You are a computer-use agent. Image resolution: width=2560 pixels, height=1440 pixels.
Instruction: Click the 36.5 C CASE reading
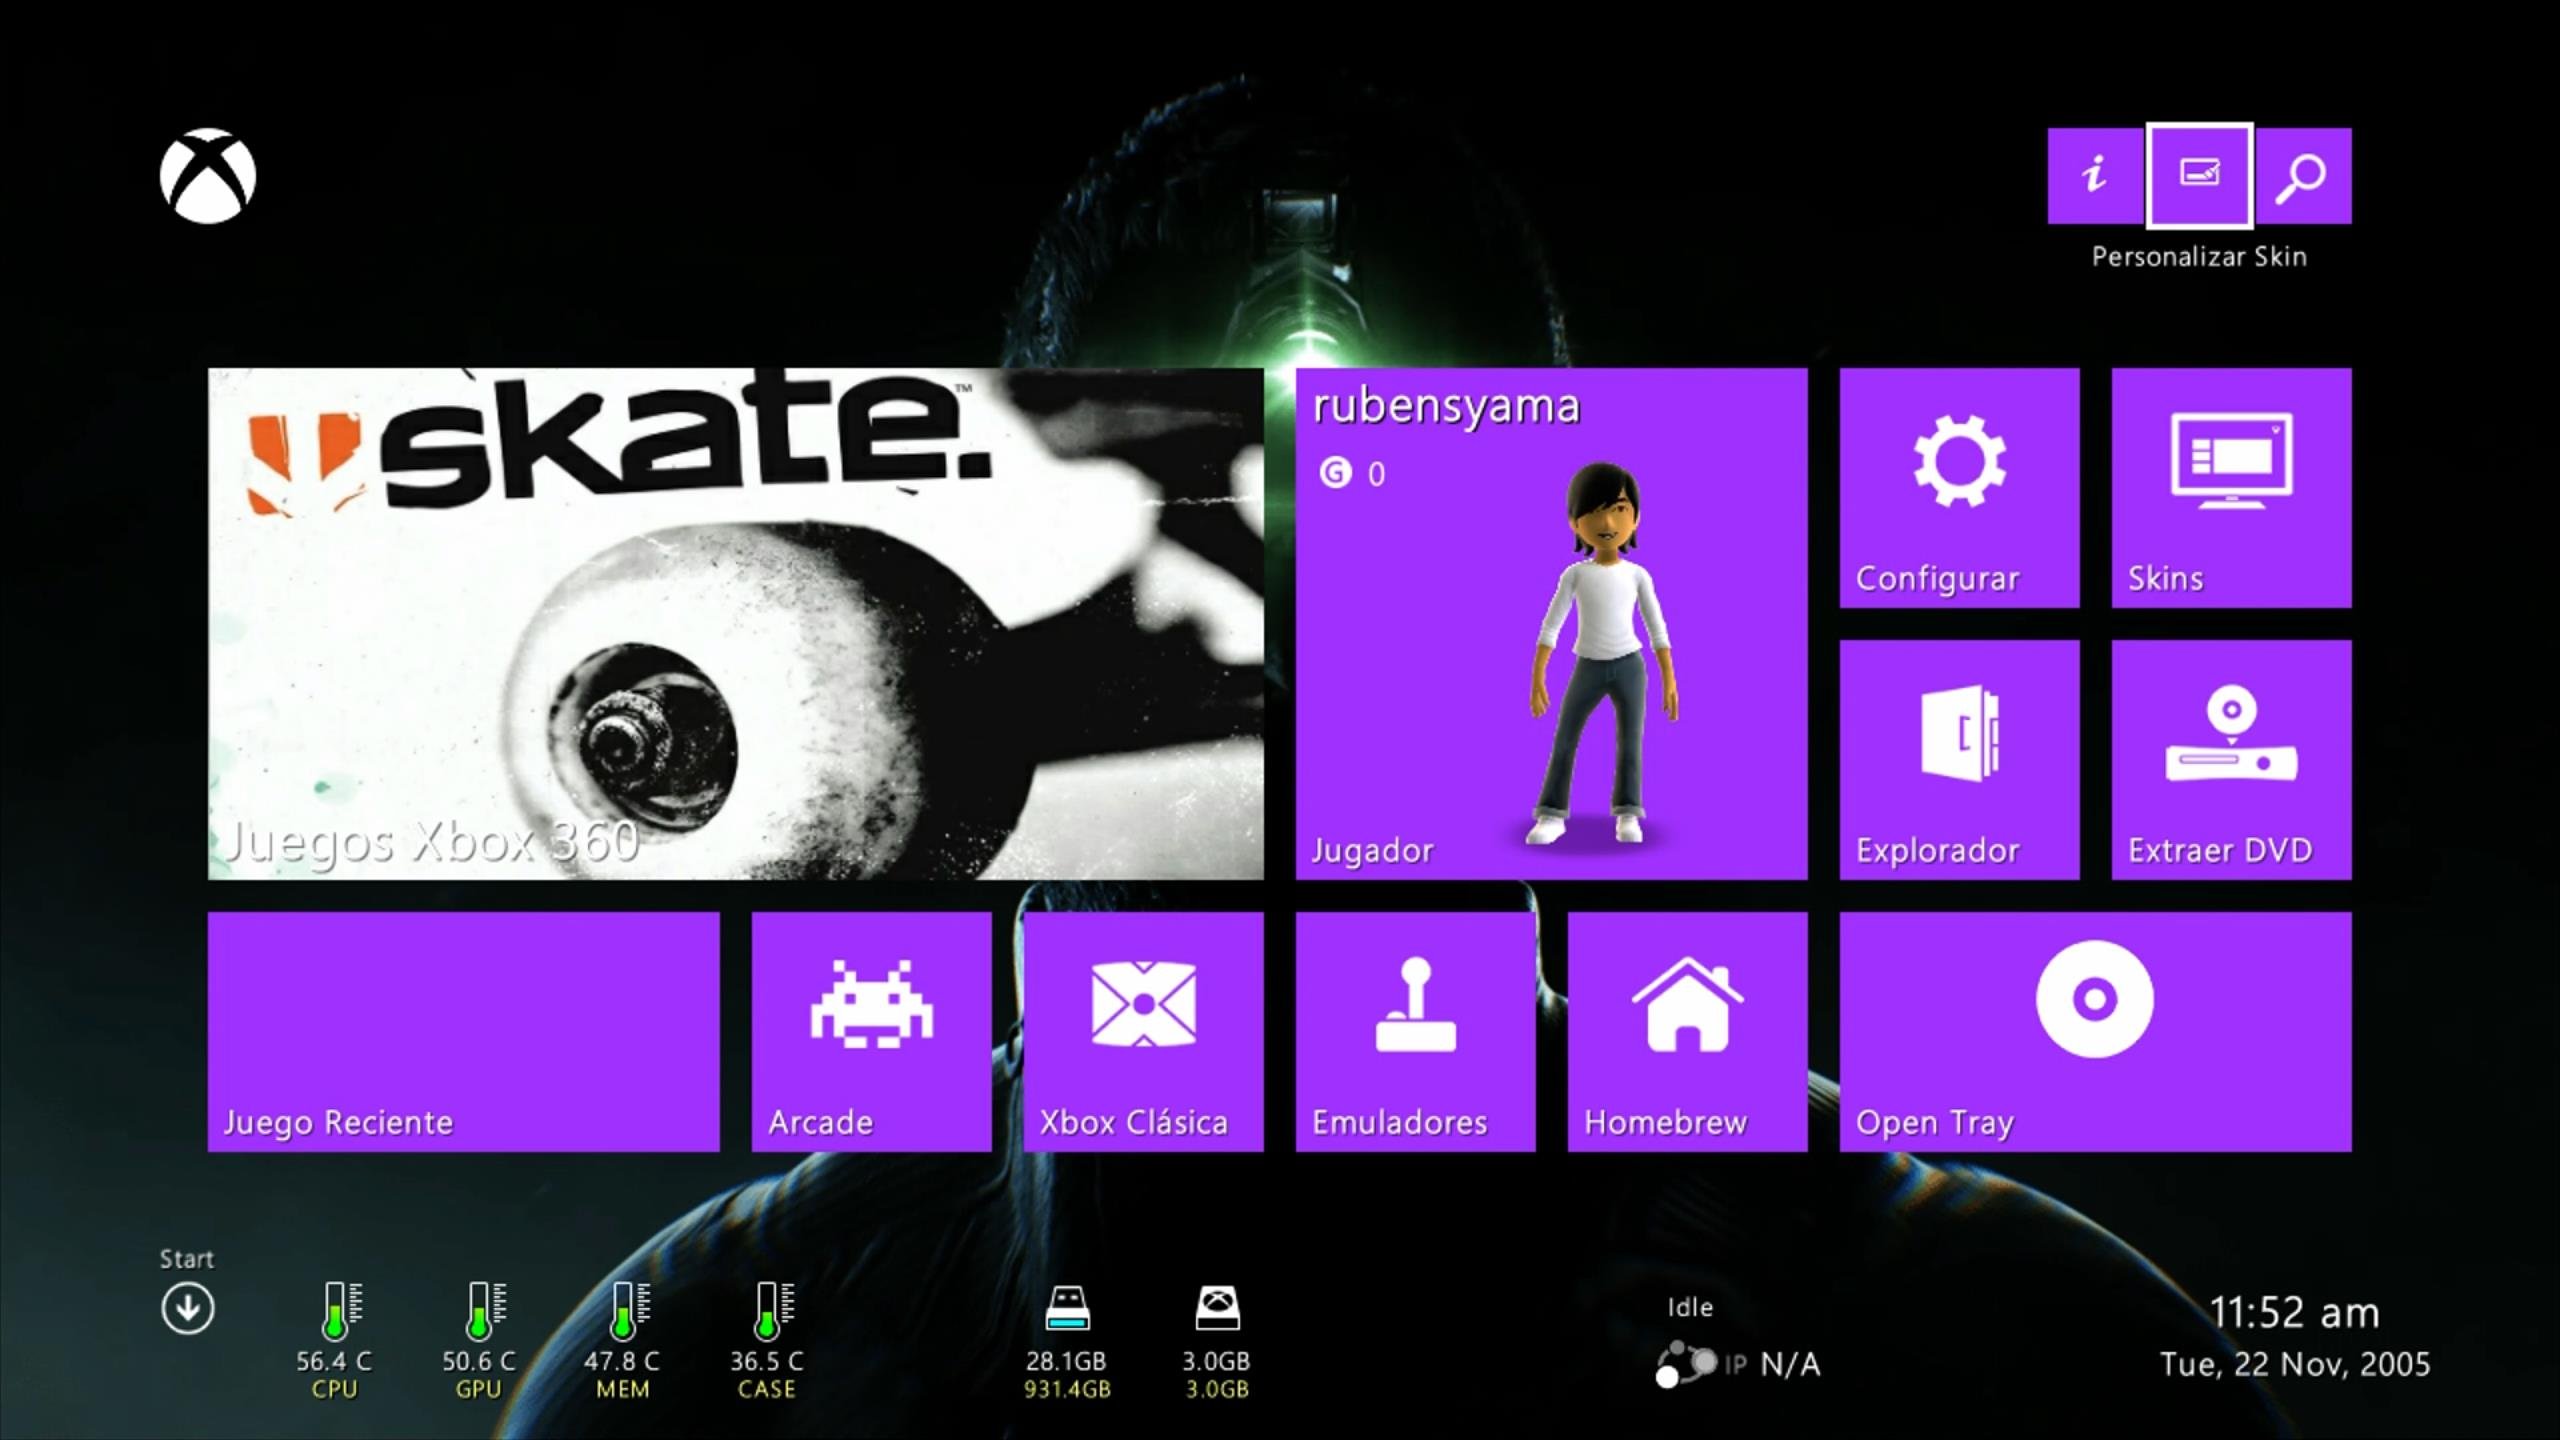tap(767, 1361)
